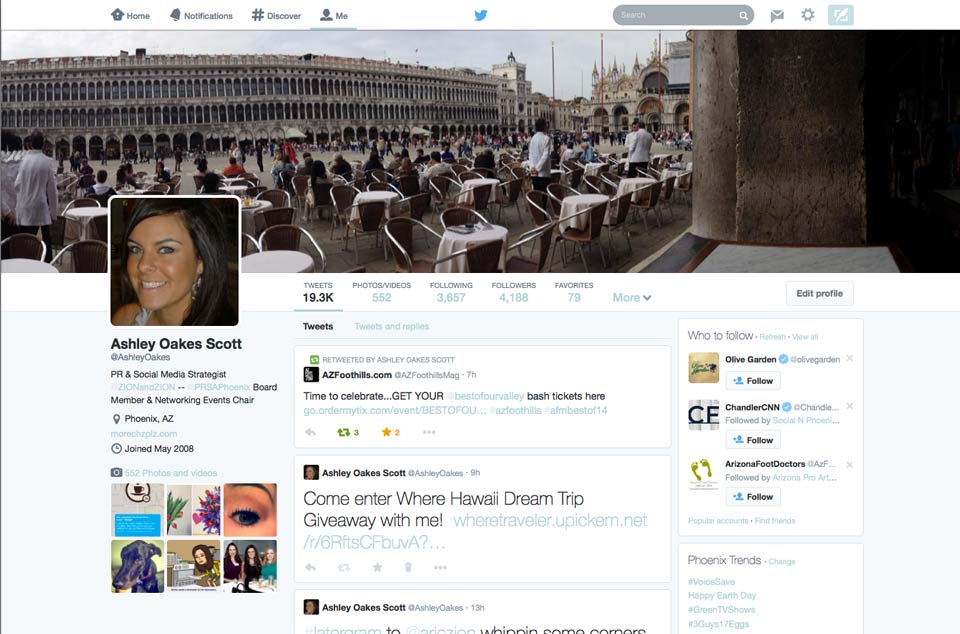
Task: Open the three women photo thumbnail
Action: [x=250, y=566]
